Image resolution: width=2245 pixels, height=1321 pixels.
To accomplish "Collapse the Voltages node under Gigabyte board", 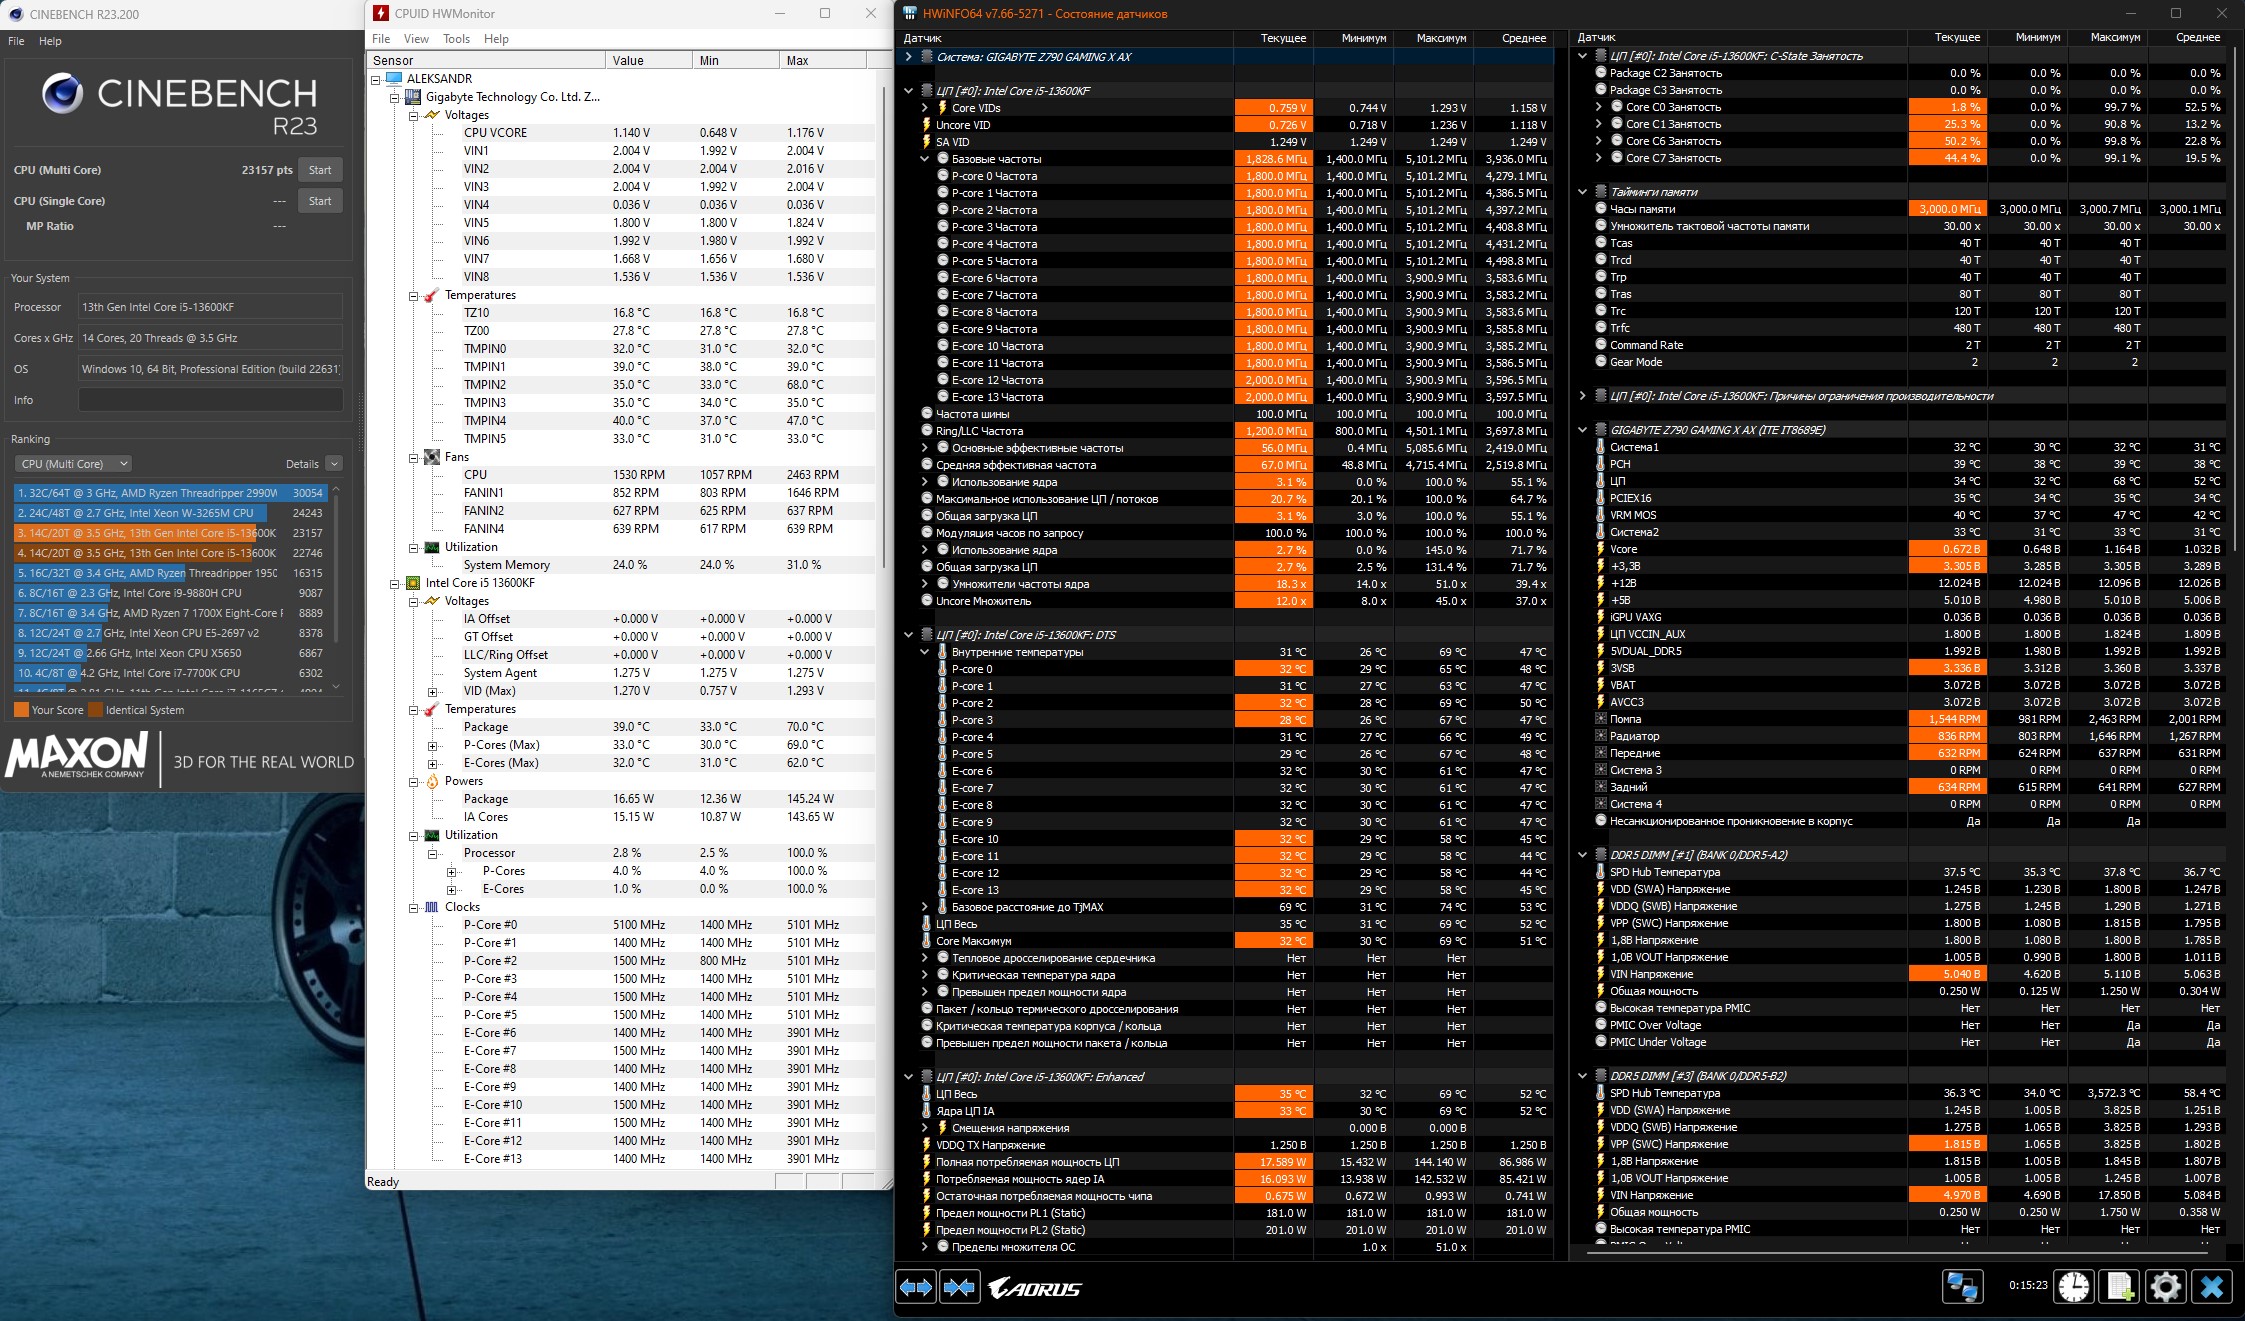I will 413,115.
